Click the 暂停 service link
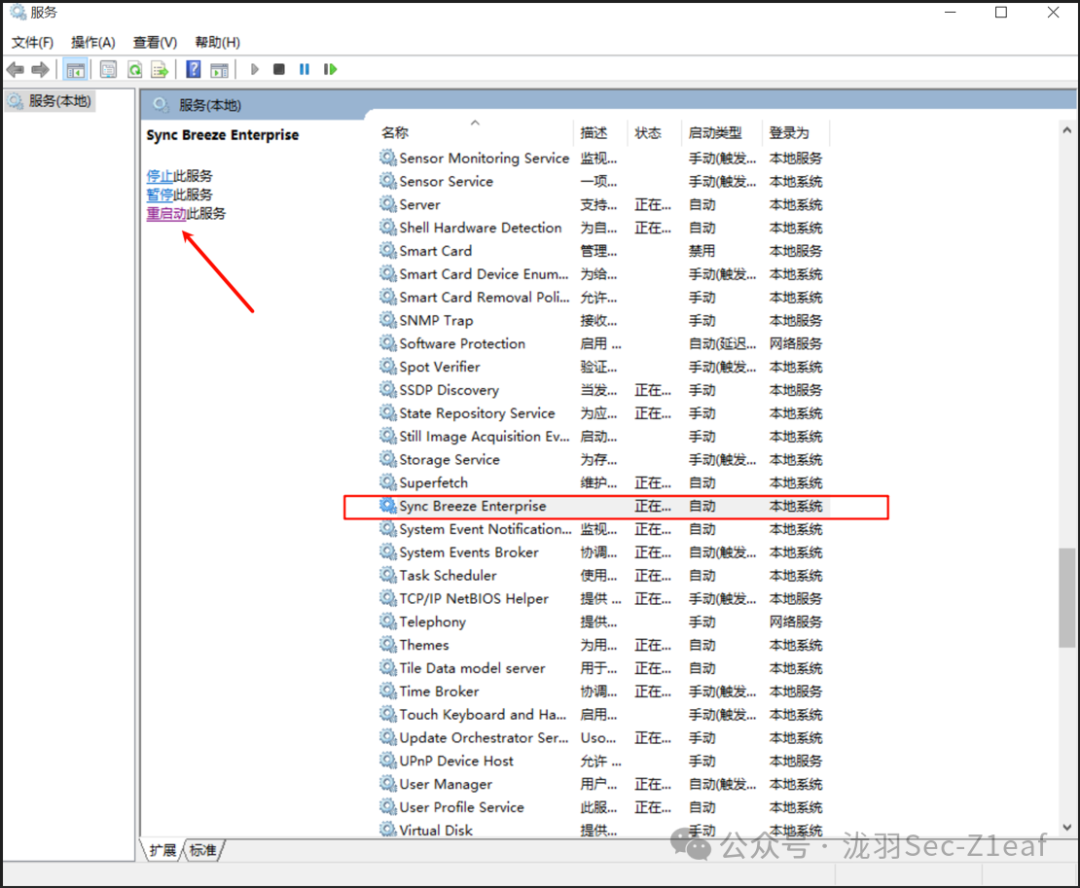 [160, 195]
